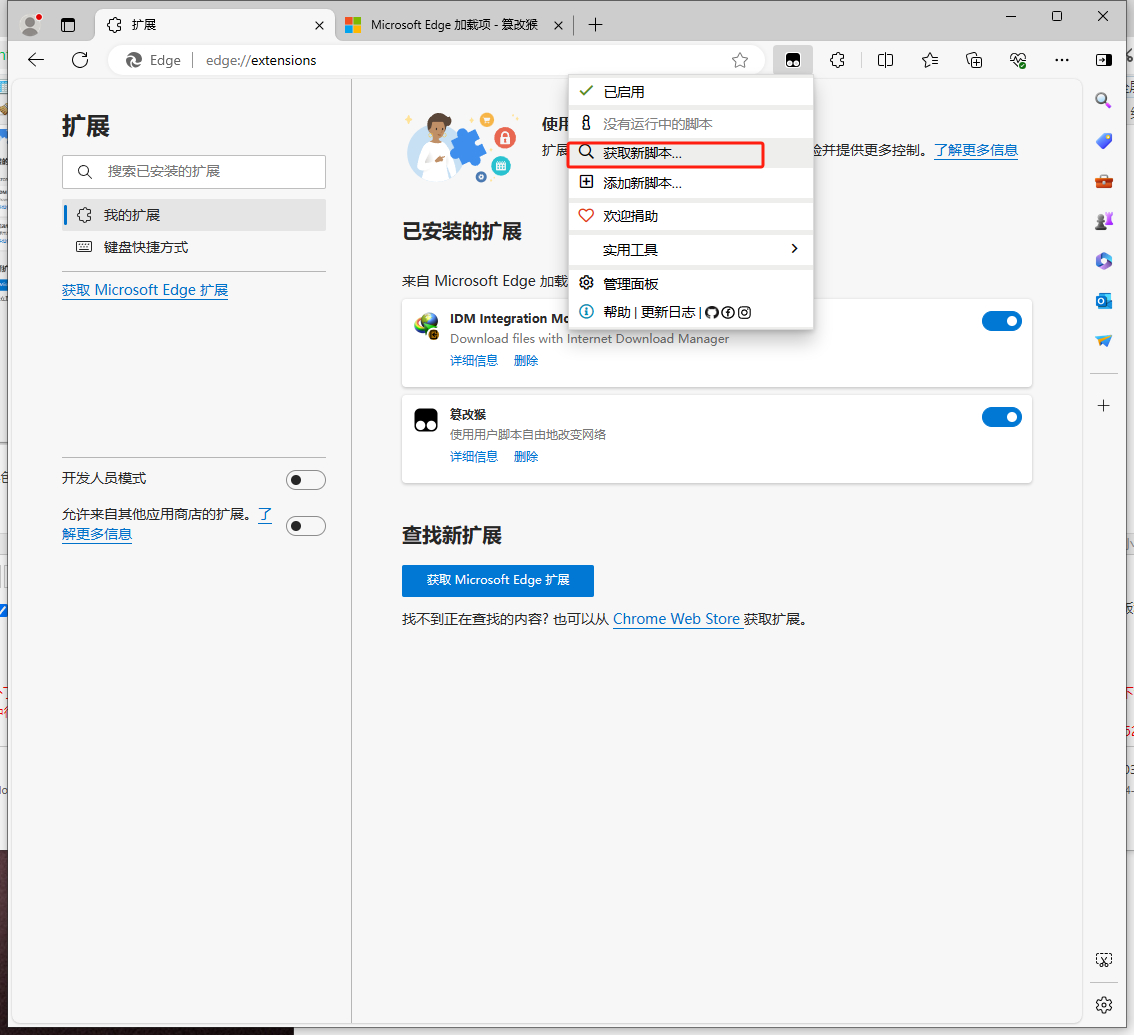Toggle 允许来自其他应用商店的扩展 switch
The height and width of the screenshot is (1035, 1134).
tap(305, 526)
